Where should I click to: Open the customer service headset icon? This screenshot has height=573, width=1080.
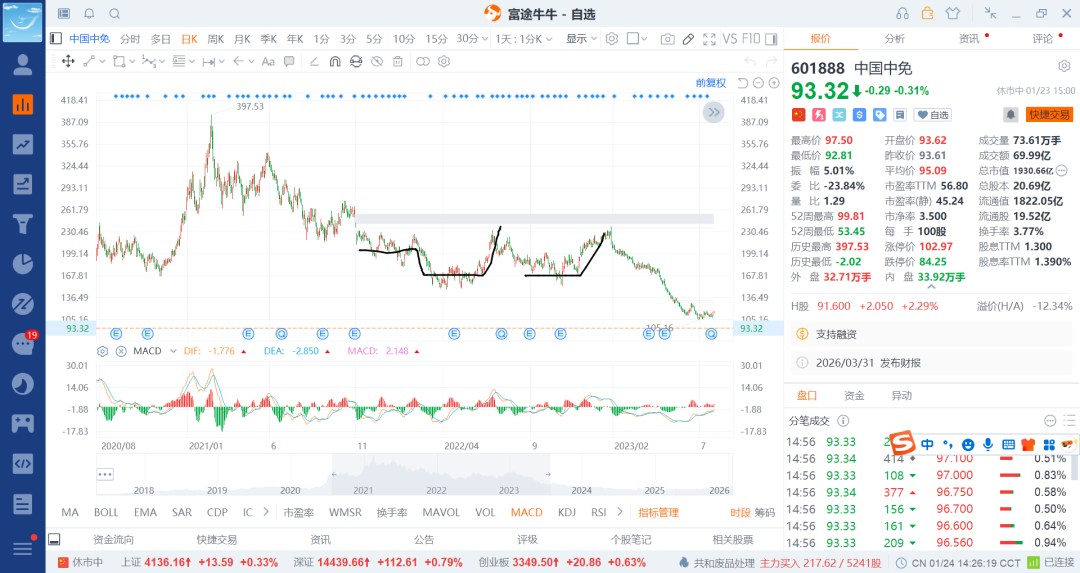[x=902, y=14]
